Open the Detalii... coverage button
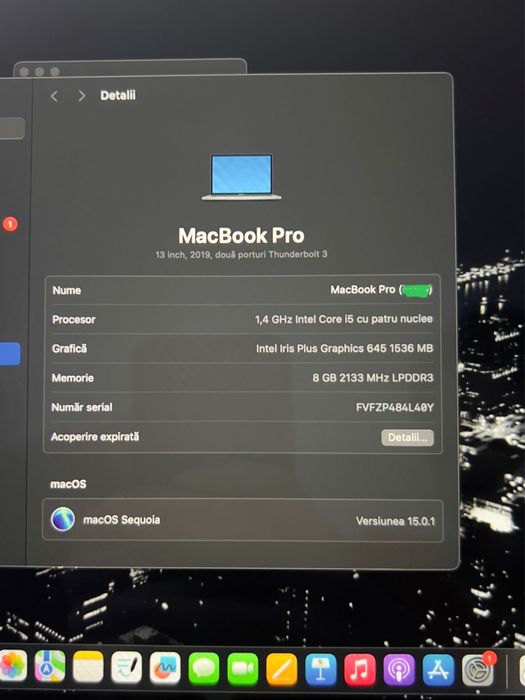 [407, 438]
